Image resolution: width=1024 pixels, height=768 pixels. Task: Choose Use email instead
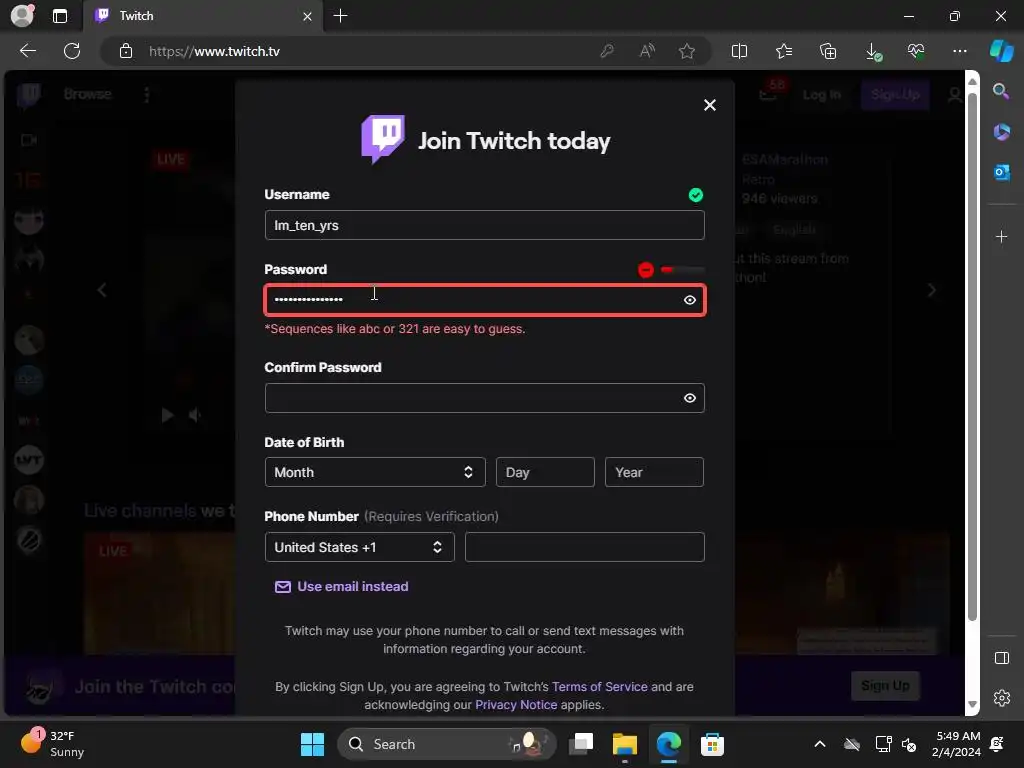(x=342, y=586)
